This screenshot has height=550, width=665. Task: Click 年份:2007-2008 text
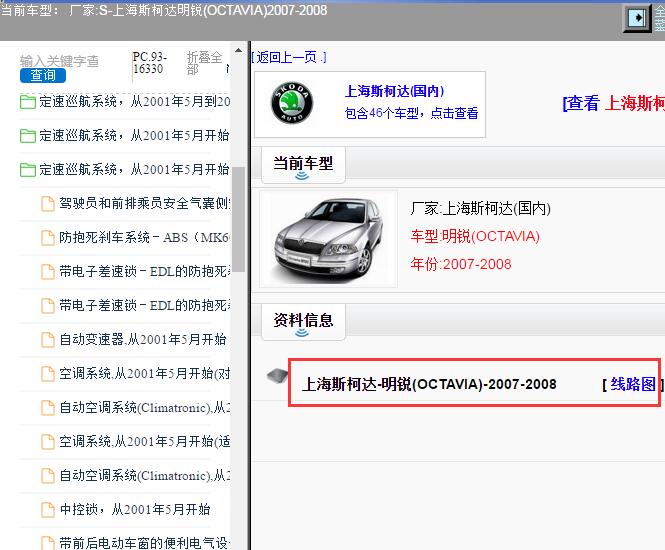click(x=461, y=265)
